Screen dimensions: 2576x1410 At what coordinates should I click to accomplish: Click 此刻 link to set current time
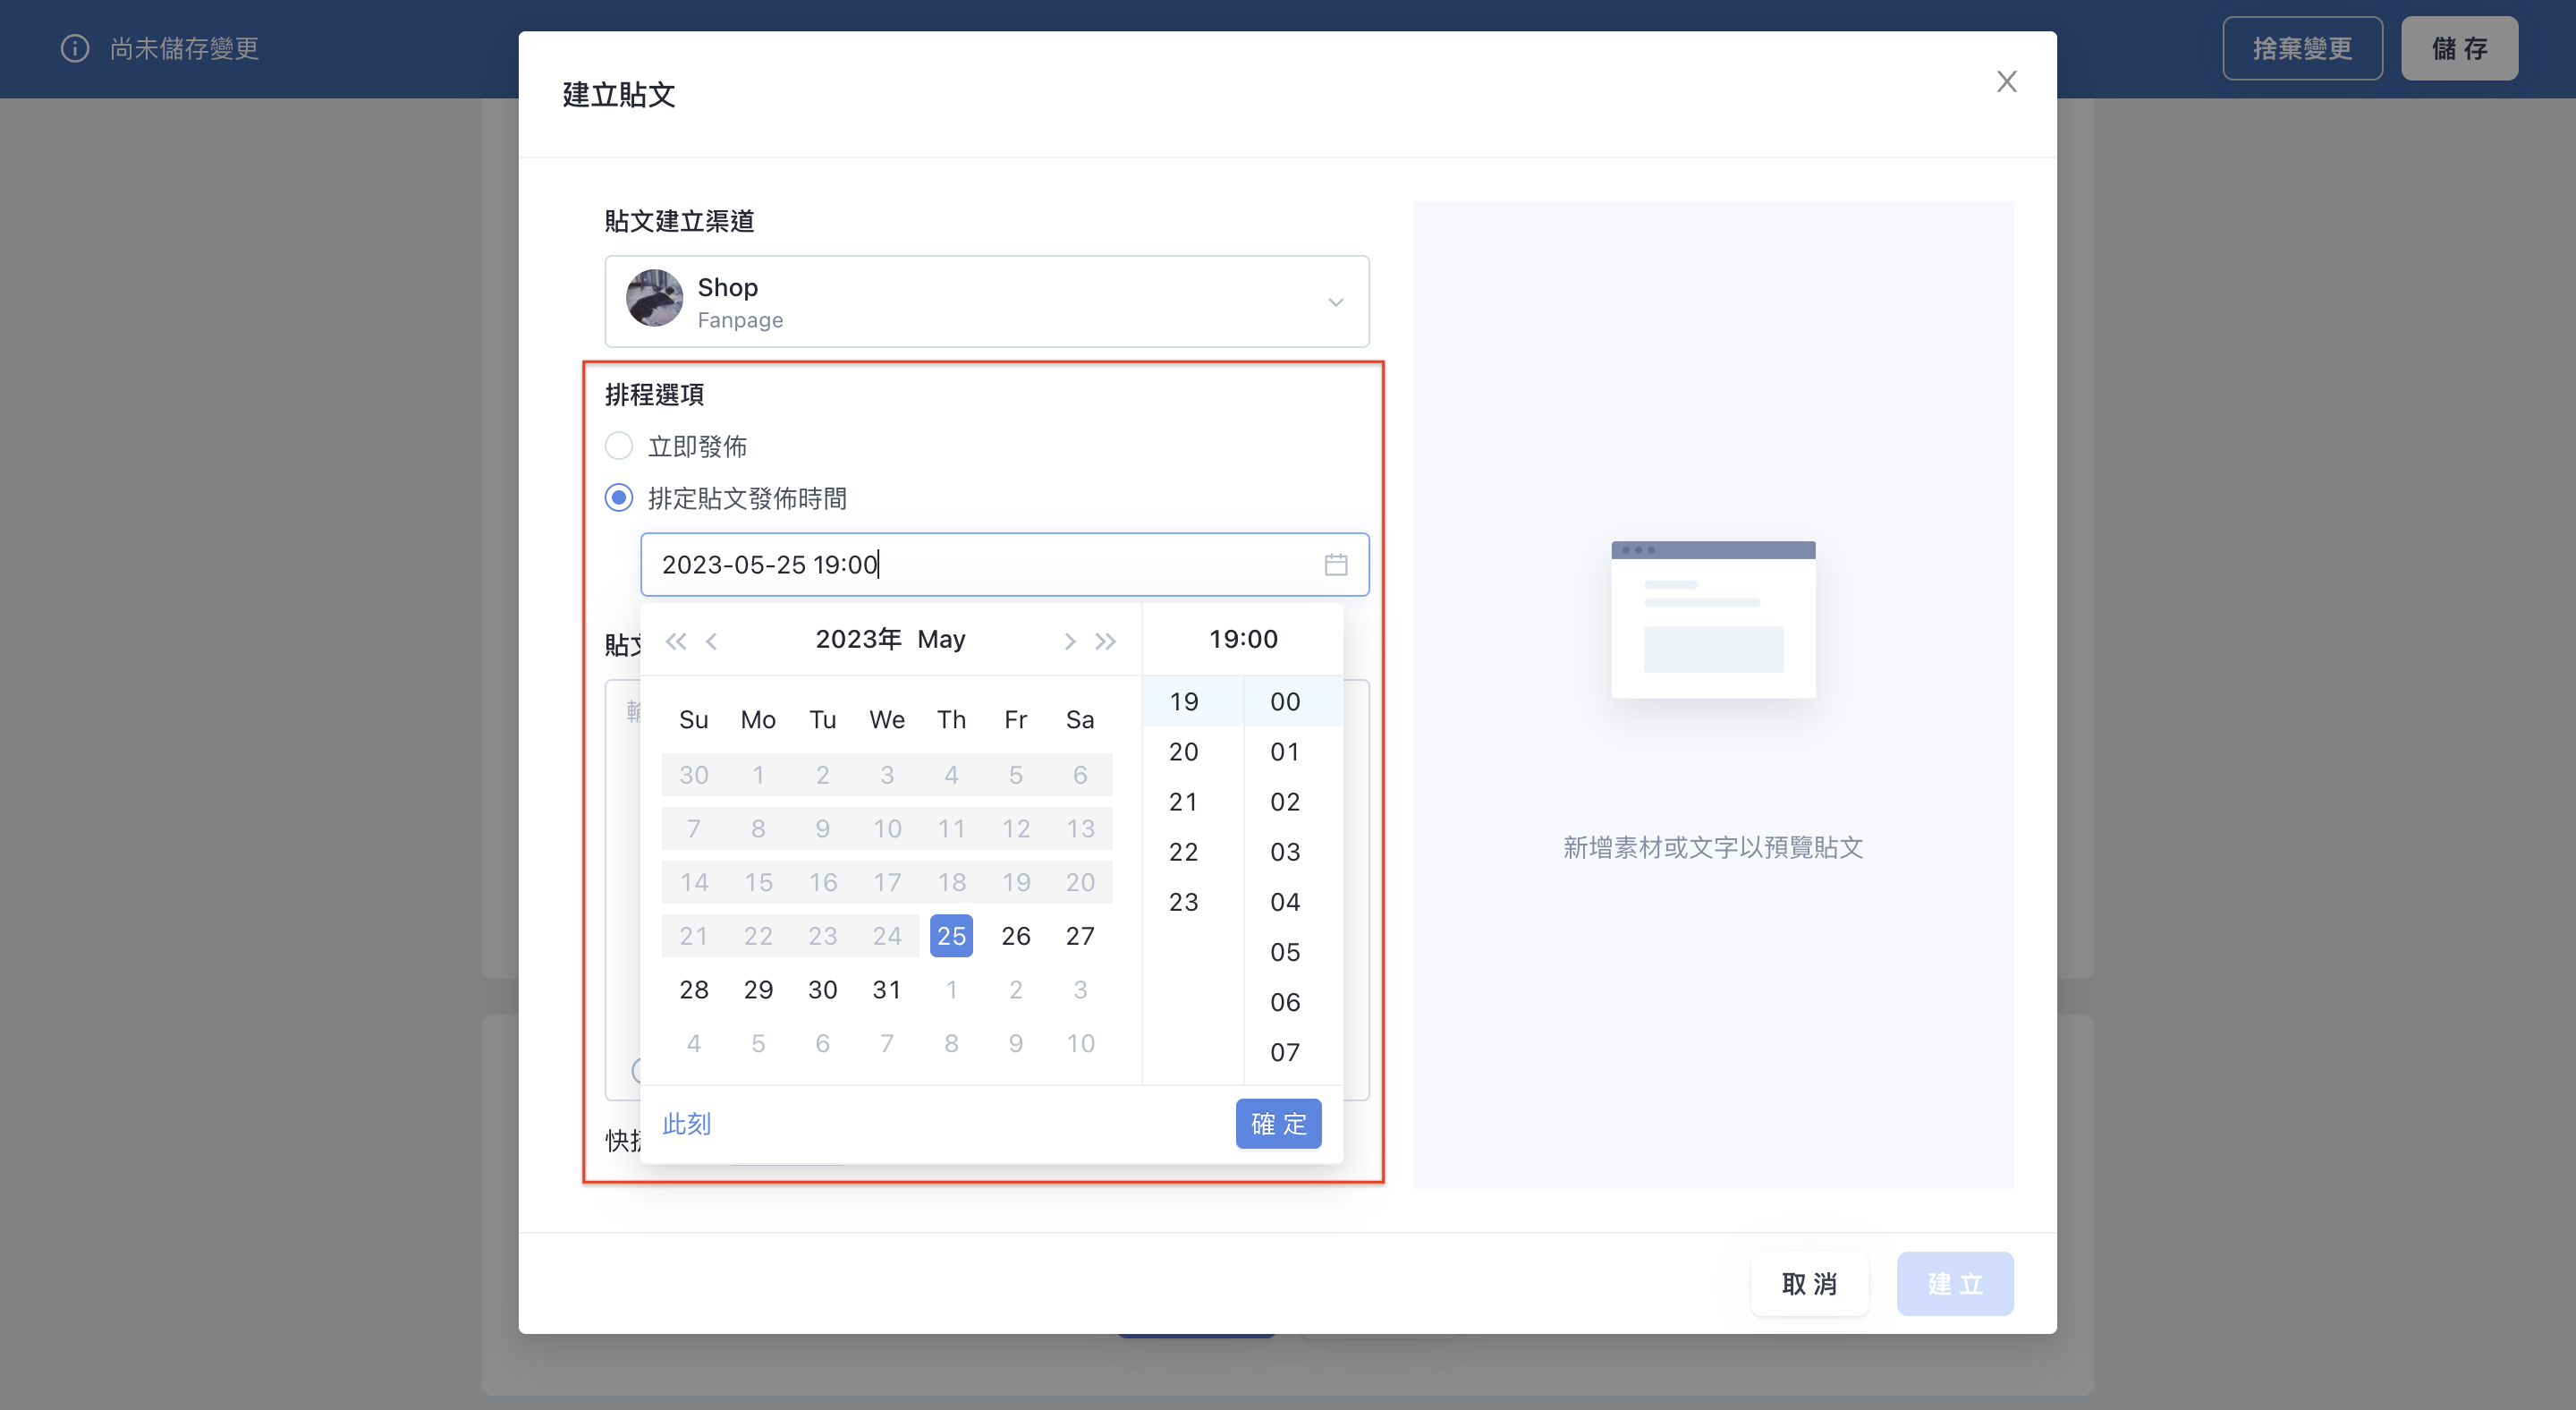686,1124
